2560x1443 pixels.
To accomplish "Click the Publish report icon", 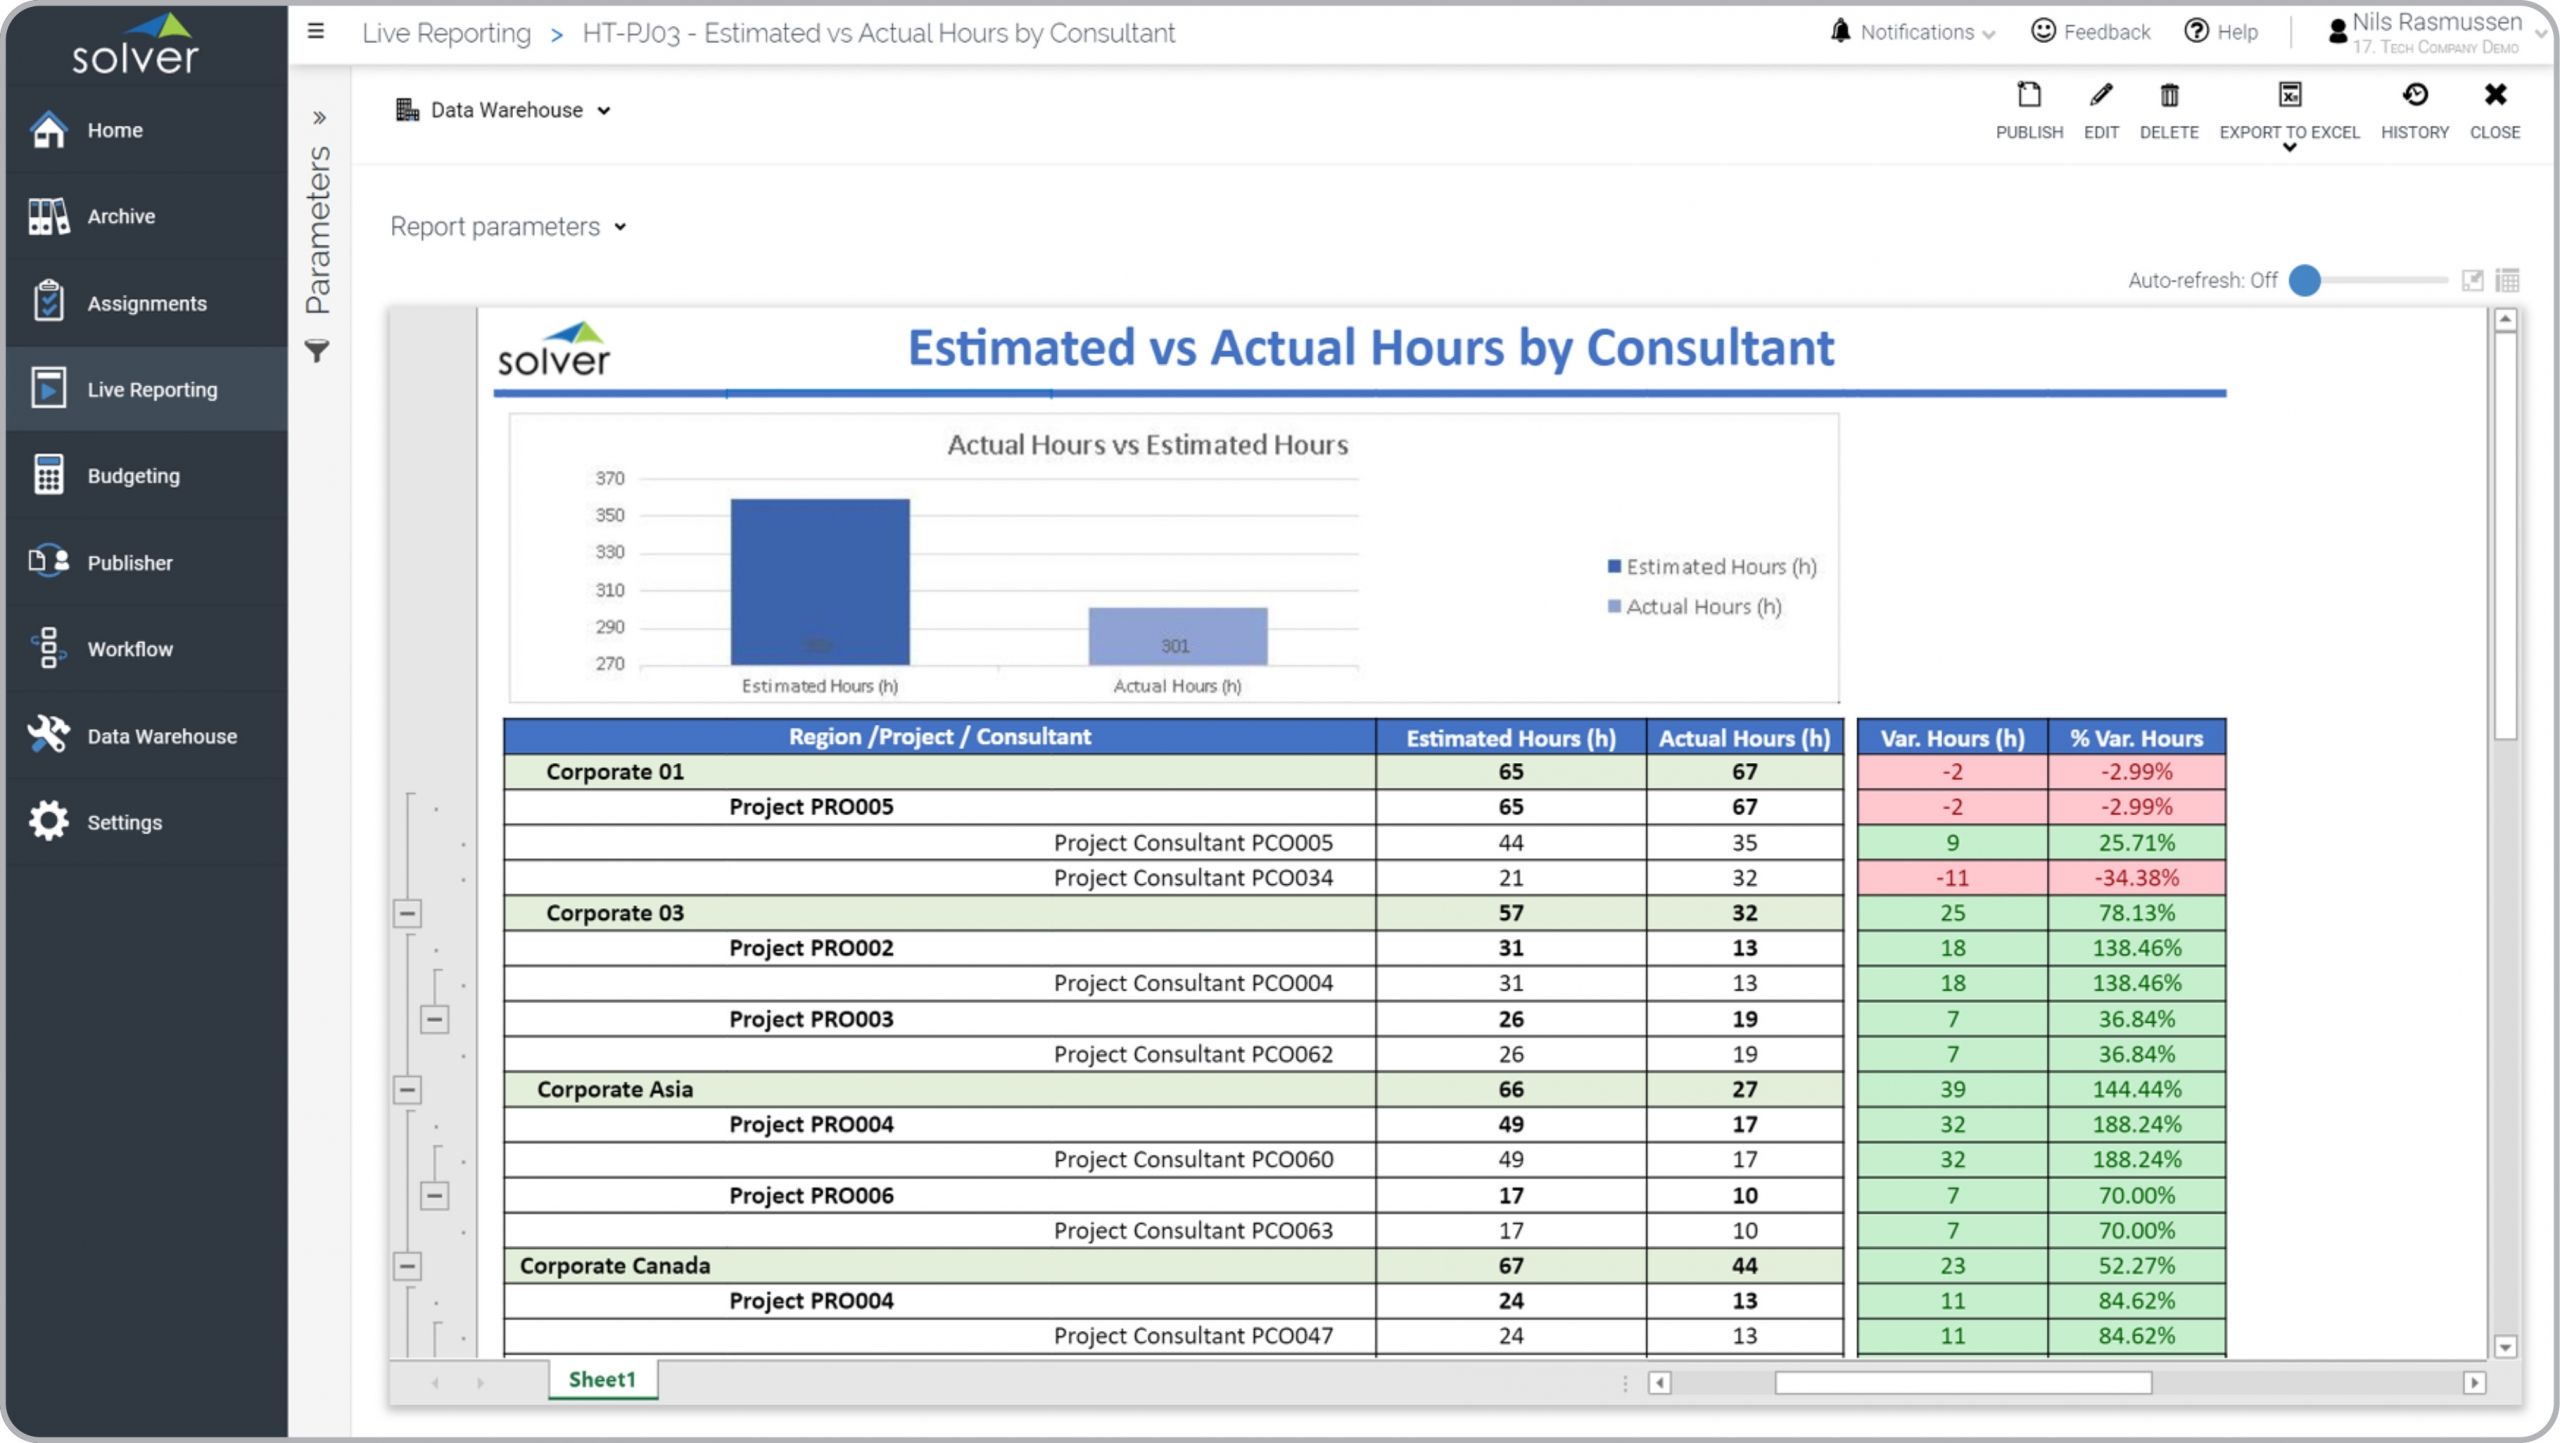I will (2028, 96).
